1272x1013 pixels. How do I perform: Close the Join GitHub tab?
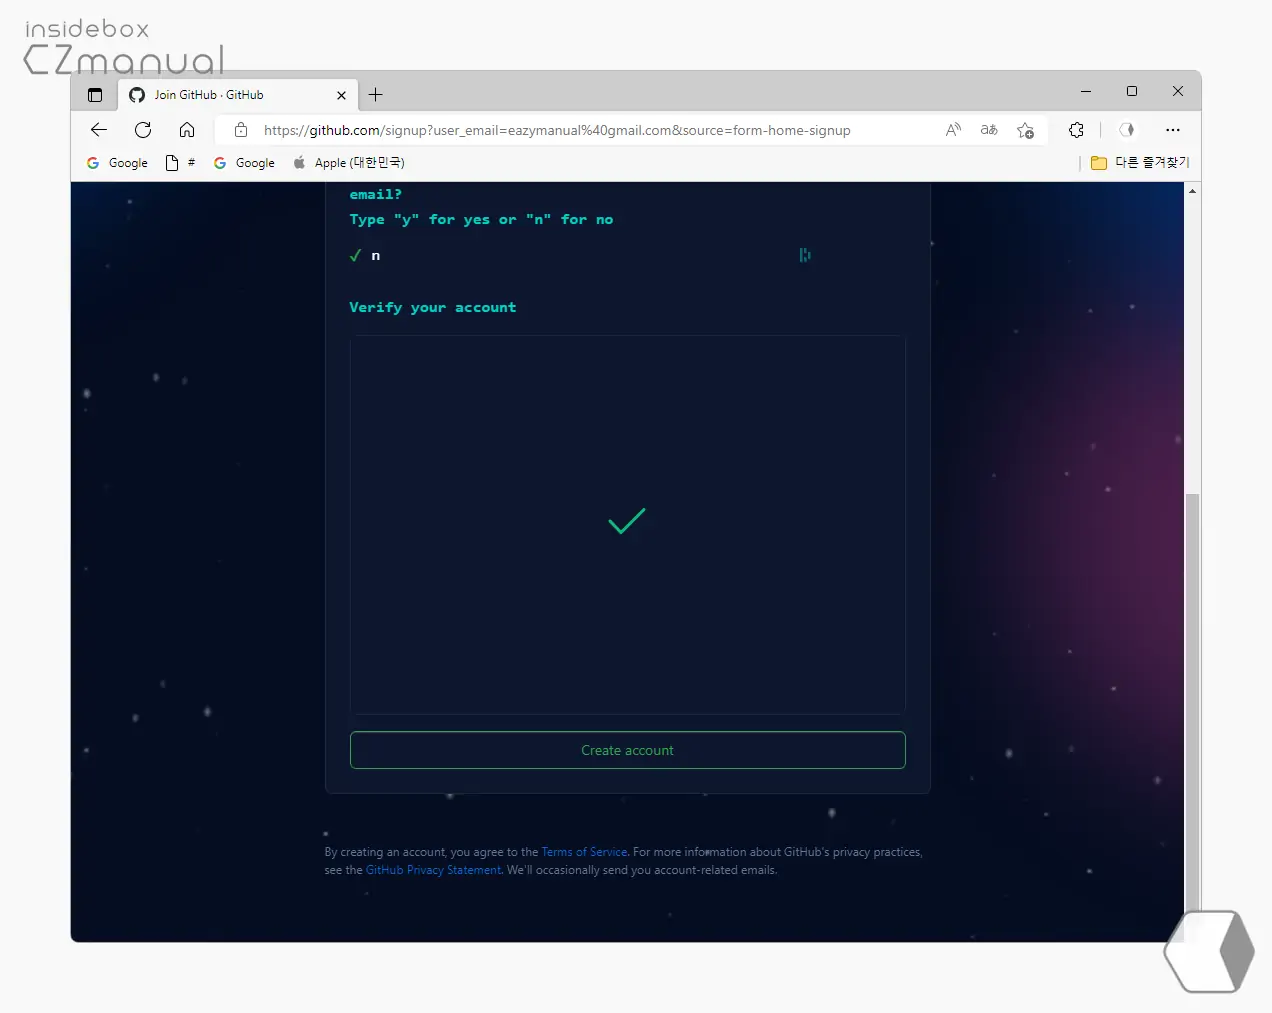click(341, 95)
